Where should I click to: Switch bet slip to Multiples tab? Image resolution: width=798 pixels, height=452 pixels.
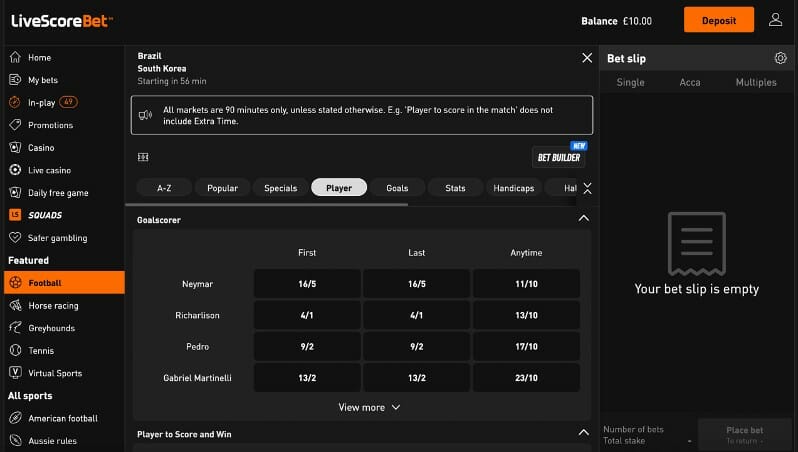point(756,82)
